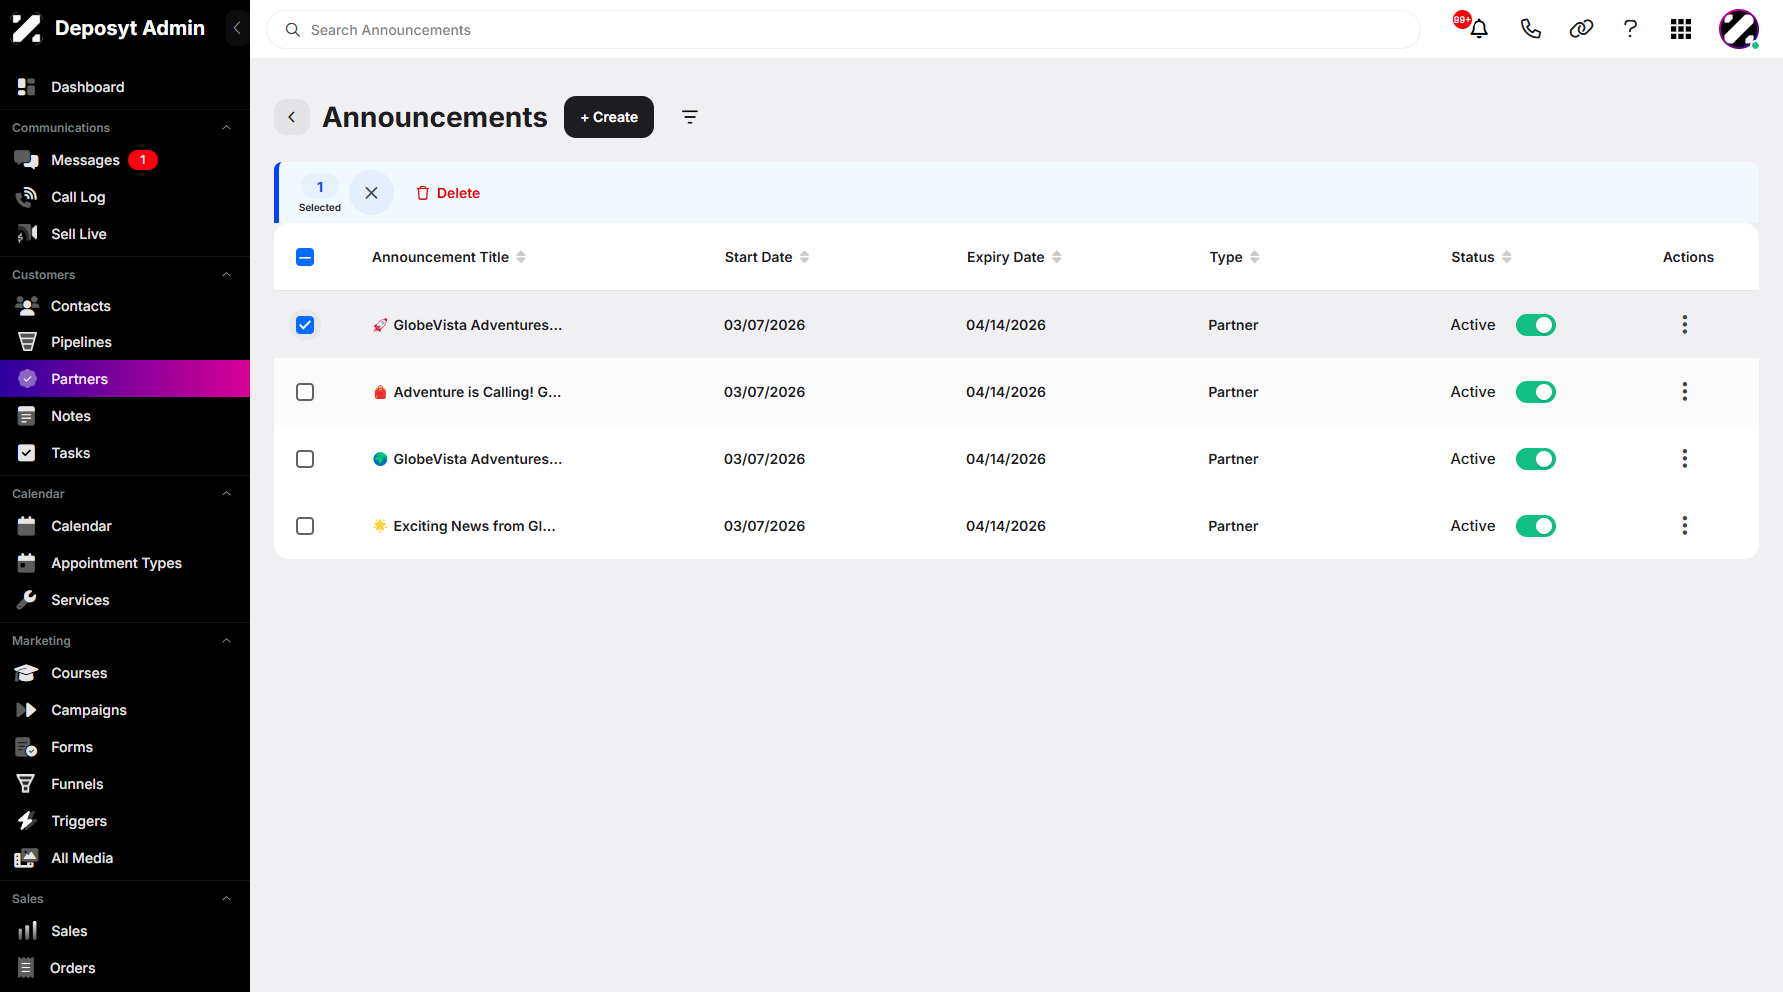Collapse the Customers sidebar section
The width and height of the screenshot is (1783, 992).
click(227, 275)
